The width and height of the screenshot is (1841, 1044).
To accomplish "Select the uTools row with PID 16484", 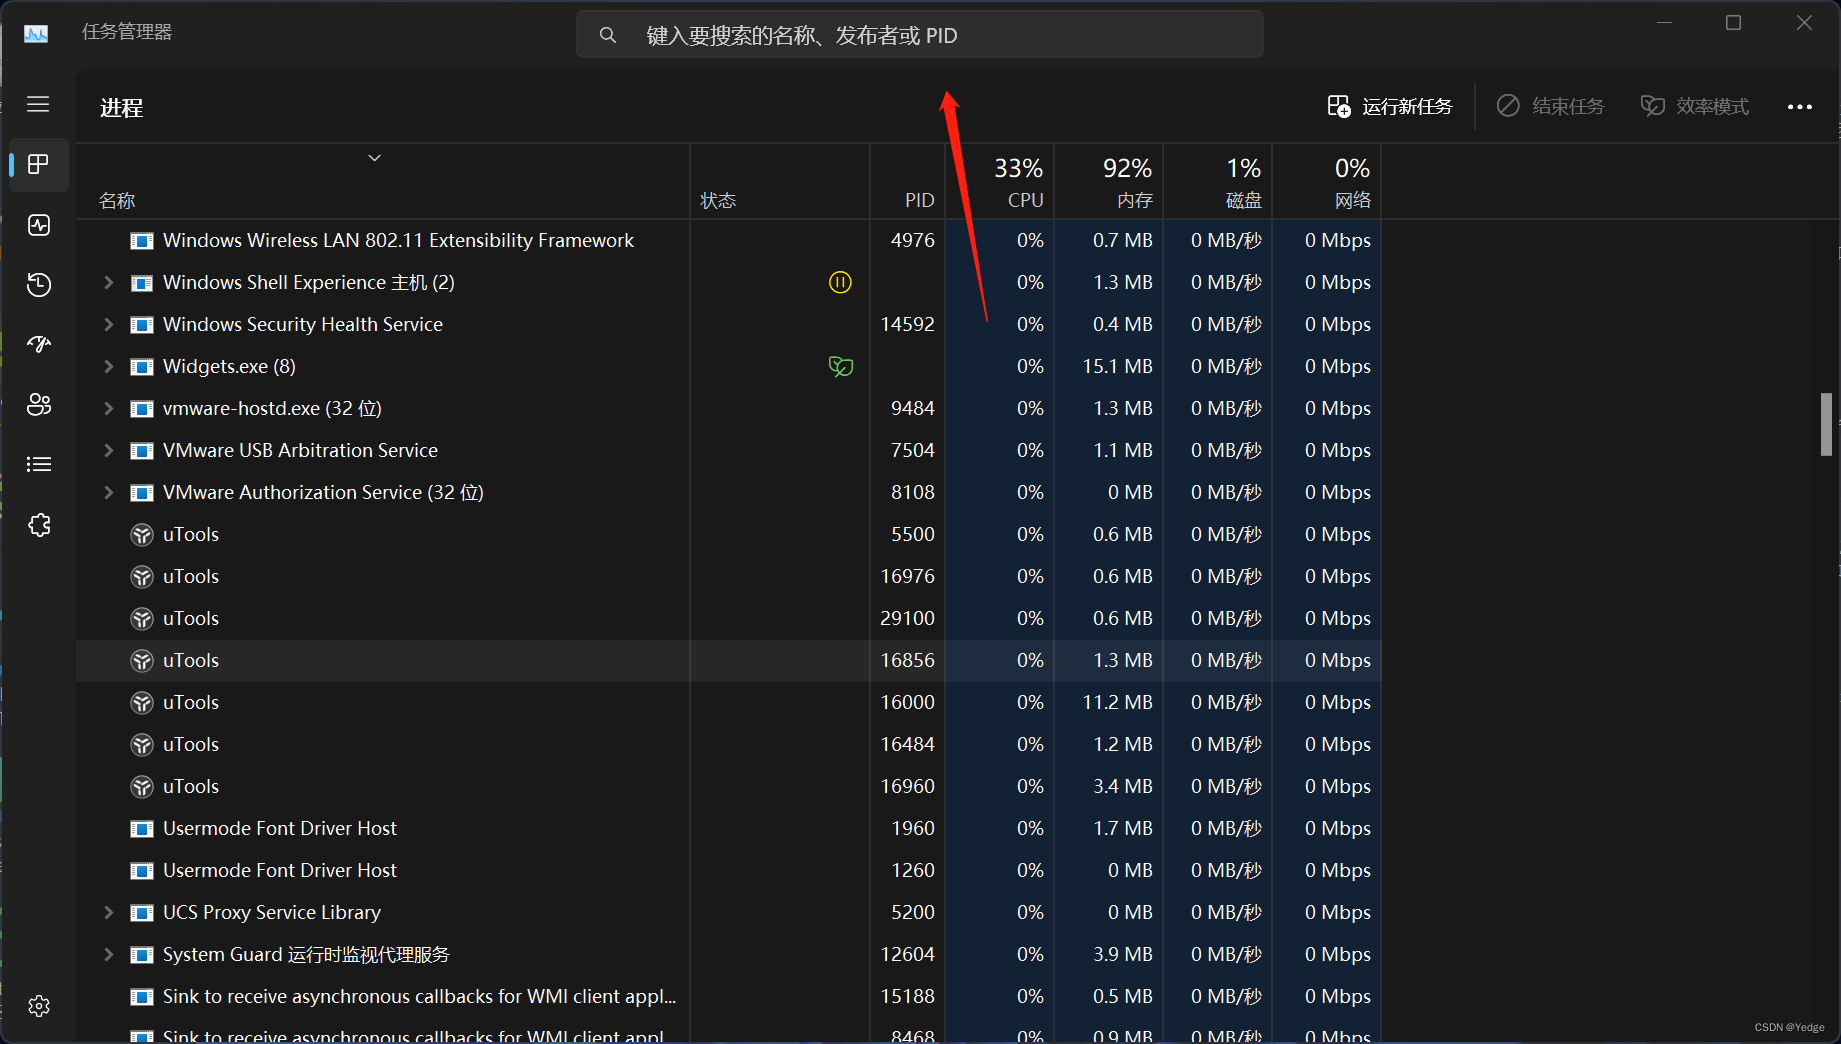I will tap(728, 744).
